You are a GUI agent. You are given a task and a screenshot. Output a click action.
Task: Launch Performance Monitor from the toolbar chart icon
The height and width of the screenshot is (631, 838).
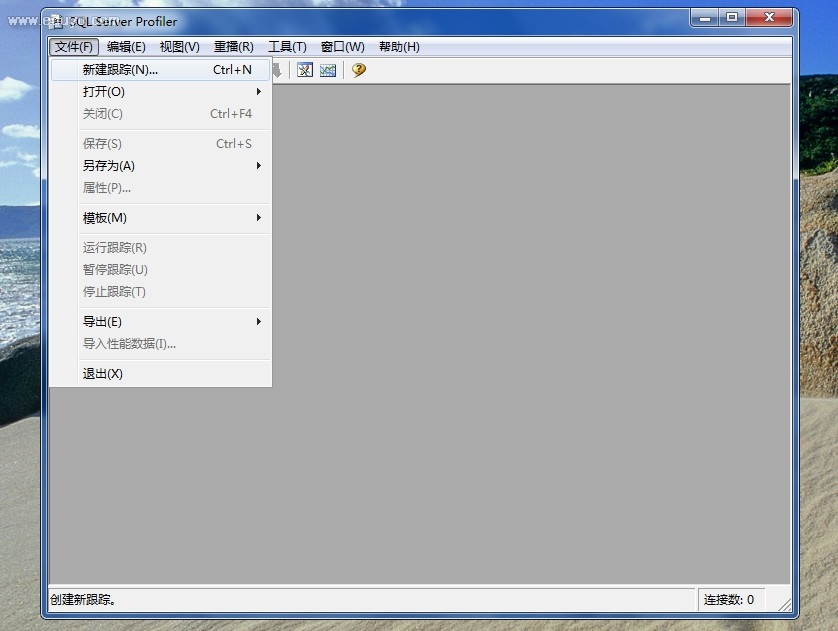tap(328, 70)
